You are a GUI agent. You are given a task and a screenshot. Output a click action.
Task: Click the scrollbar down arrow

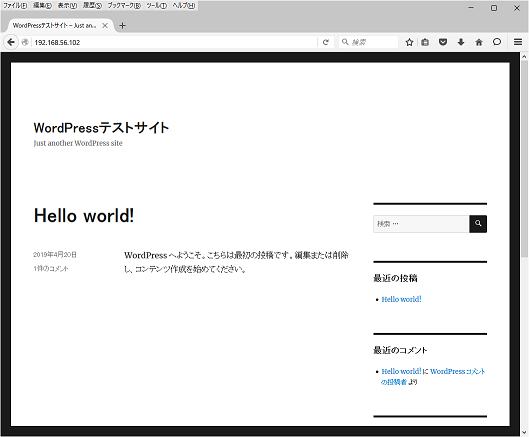point(524,432)
